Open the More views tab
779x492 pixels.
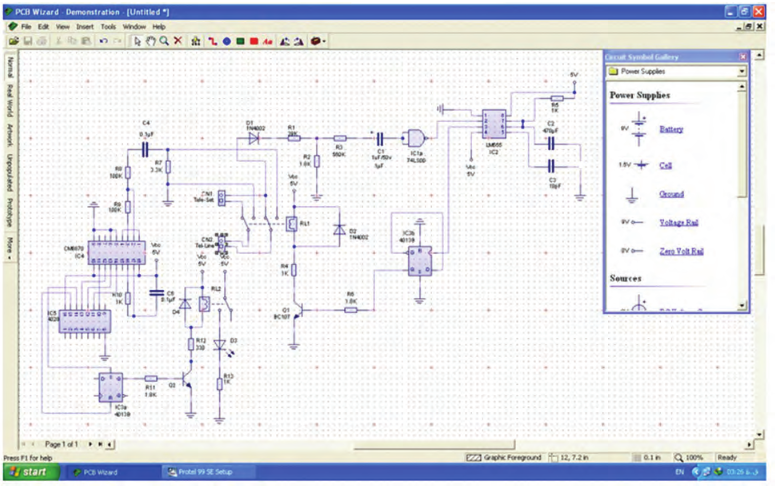[10, 247]
